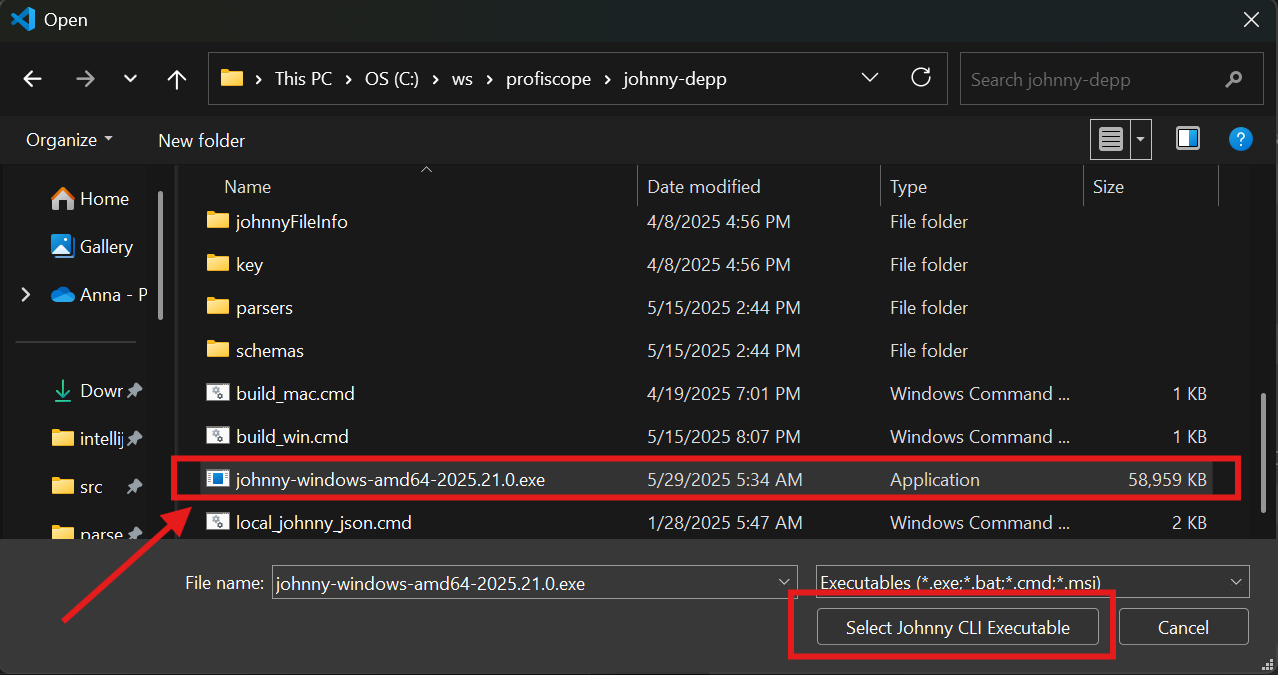Open the File name dropdown arrow
The image size is (1278, 675).
tap(784, 582)
